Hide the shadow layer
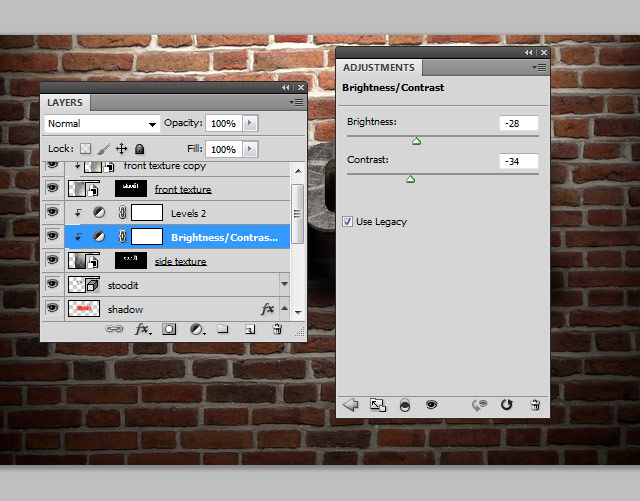The width and height of the screenshot is (640, 501). (x=52, y=307)
